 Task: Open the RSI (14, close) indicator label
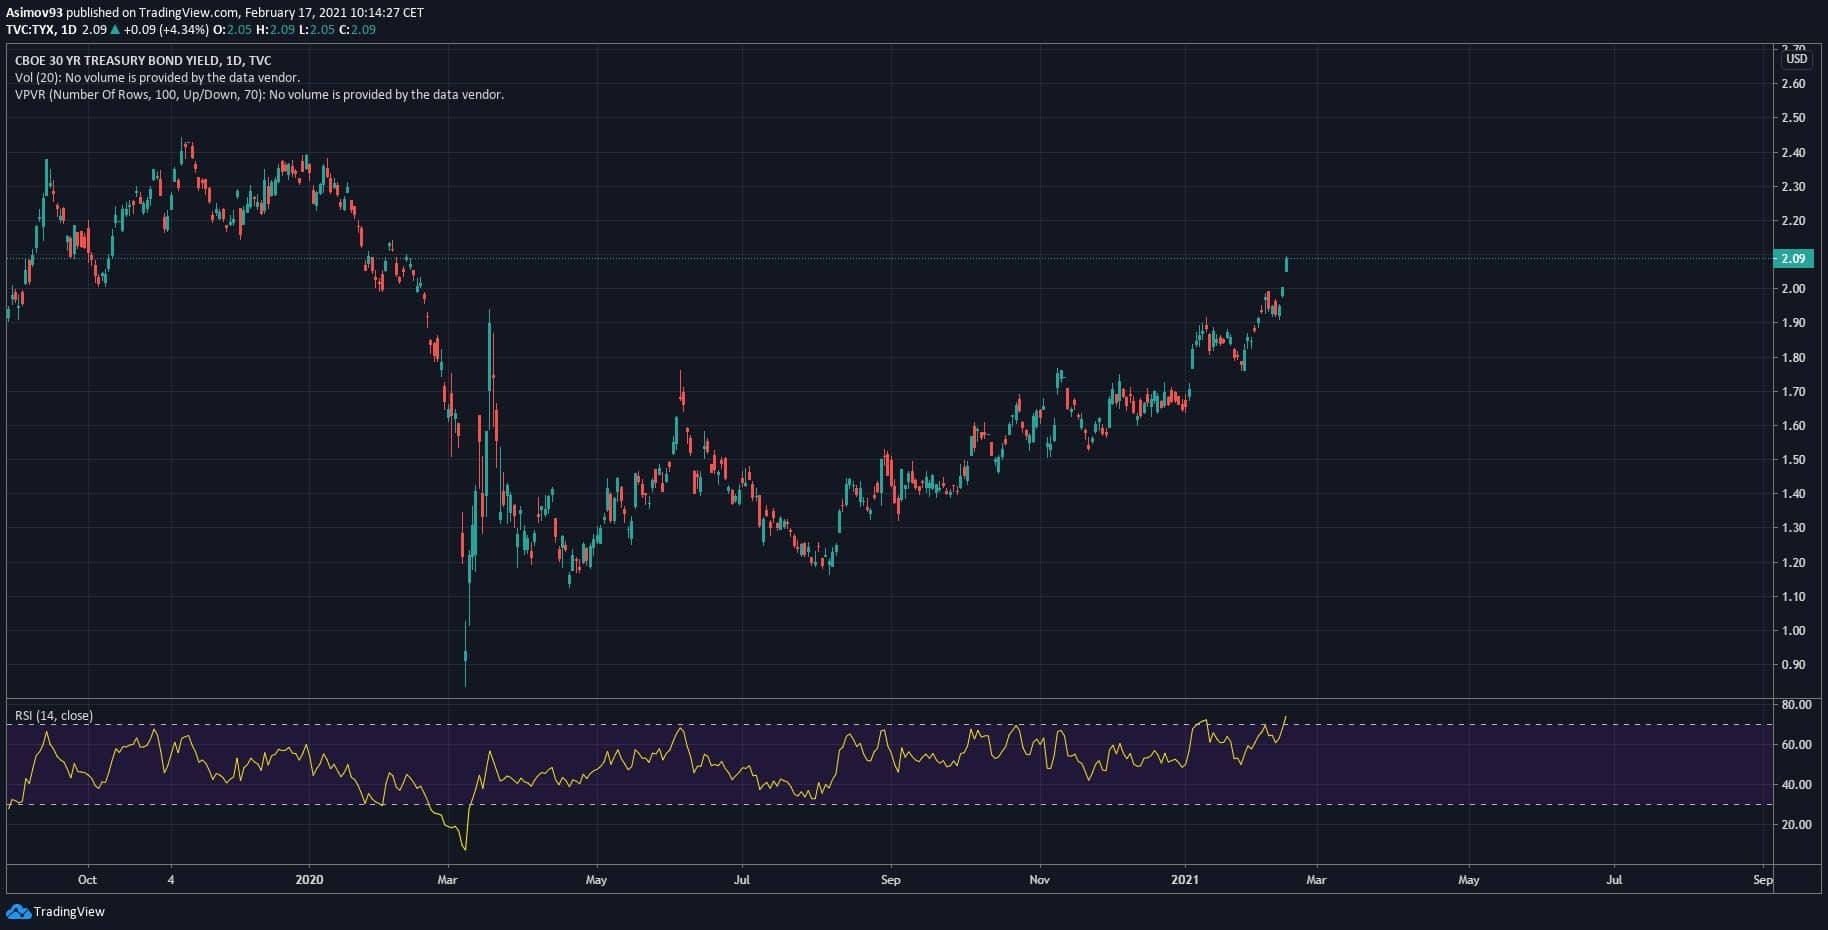point(54,715)
